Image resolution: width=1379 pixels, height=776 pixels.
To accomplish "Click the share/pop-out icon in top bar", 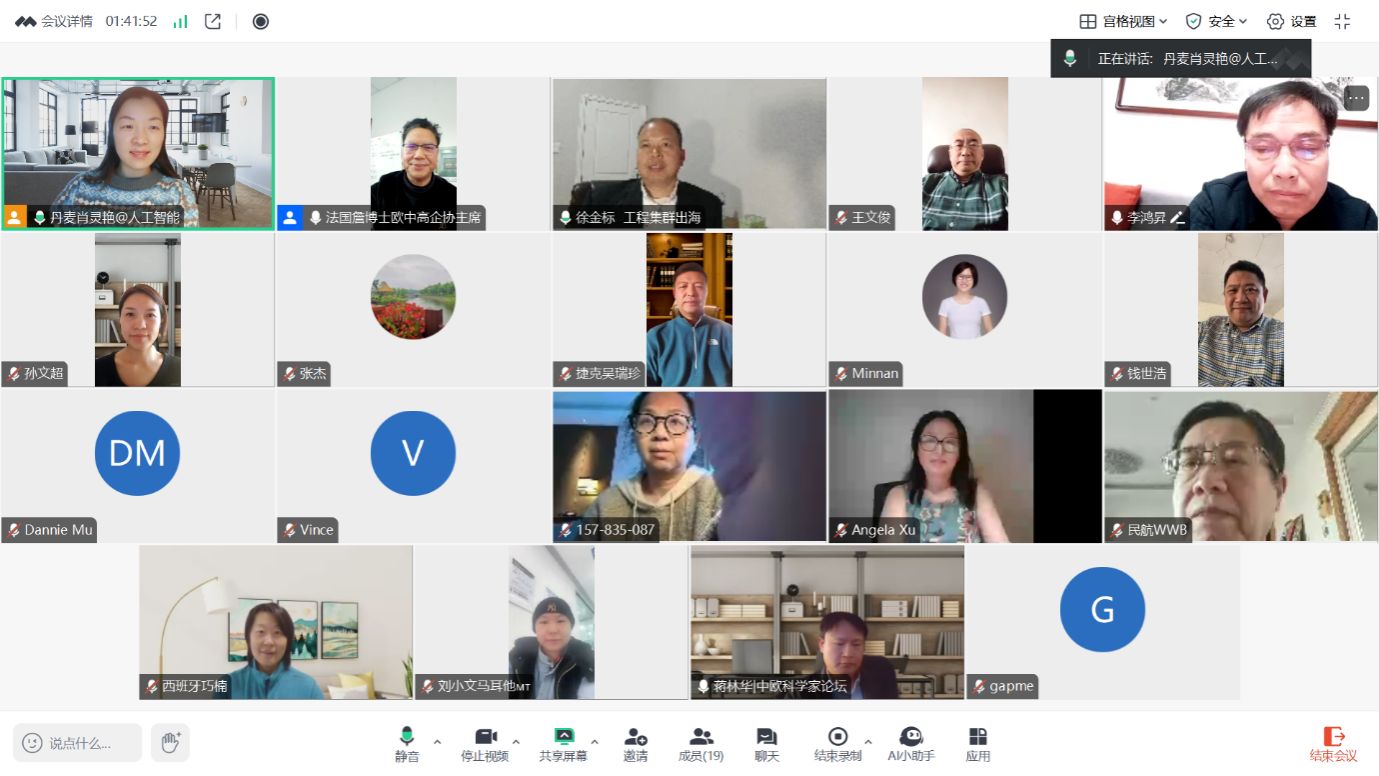I will 213,21.
